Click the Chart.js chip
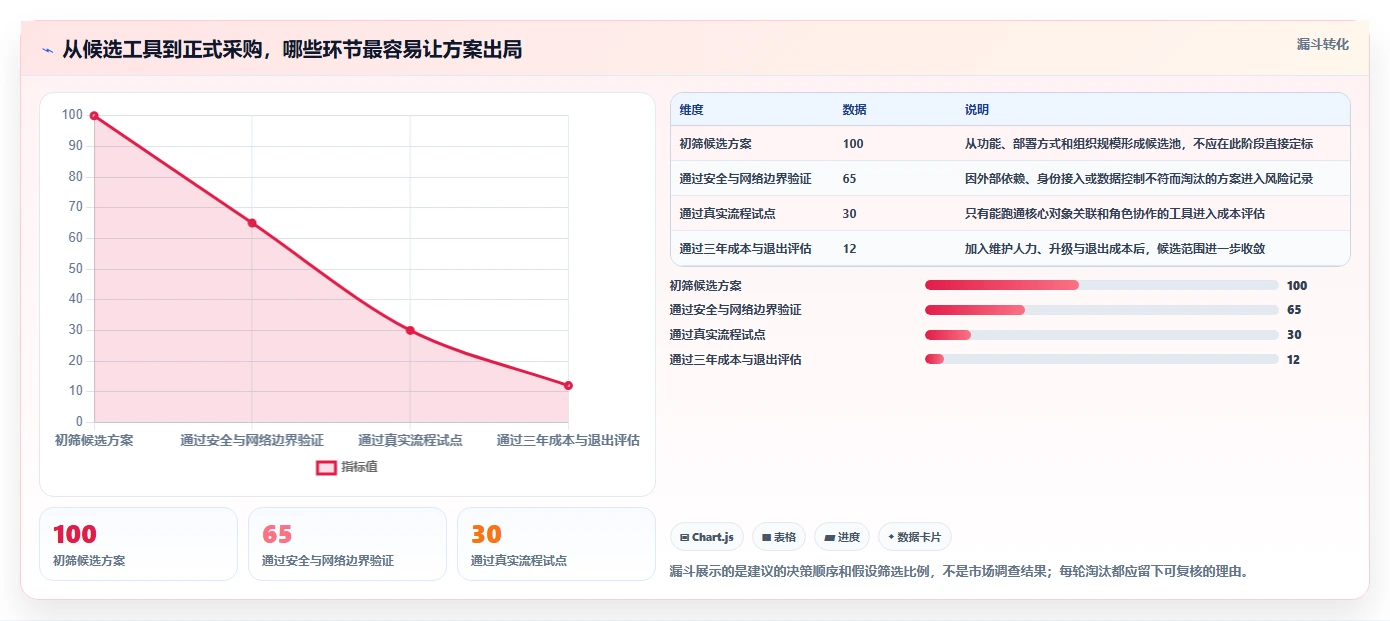The width and height of the screenshot is (1390, 621). [x=706, y=537]
